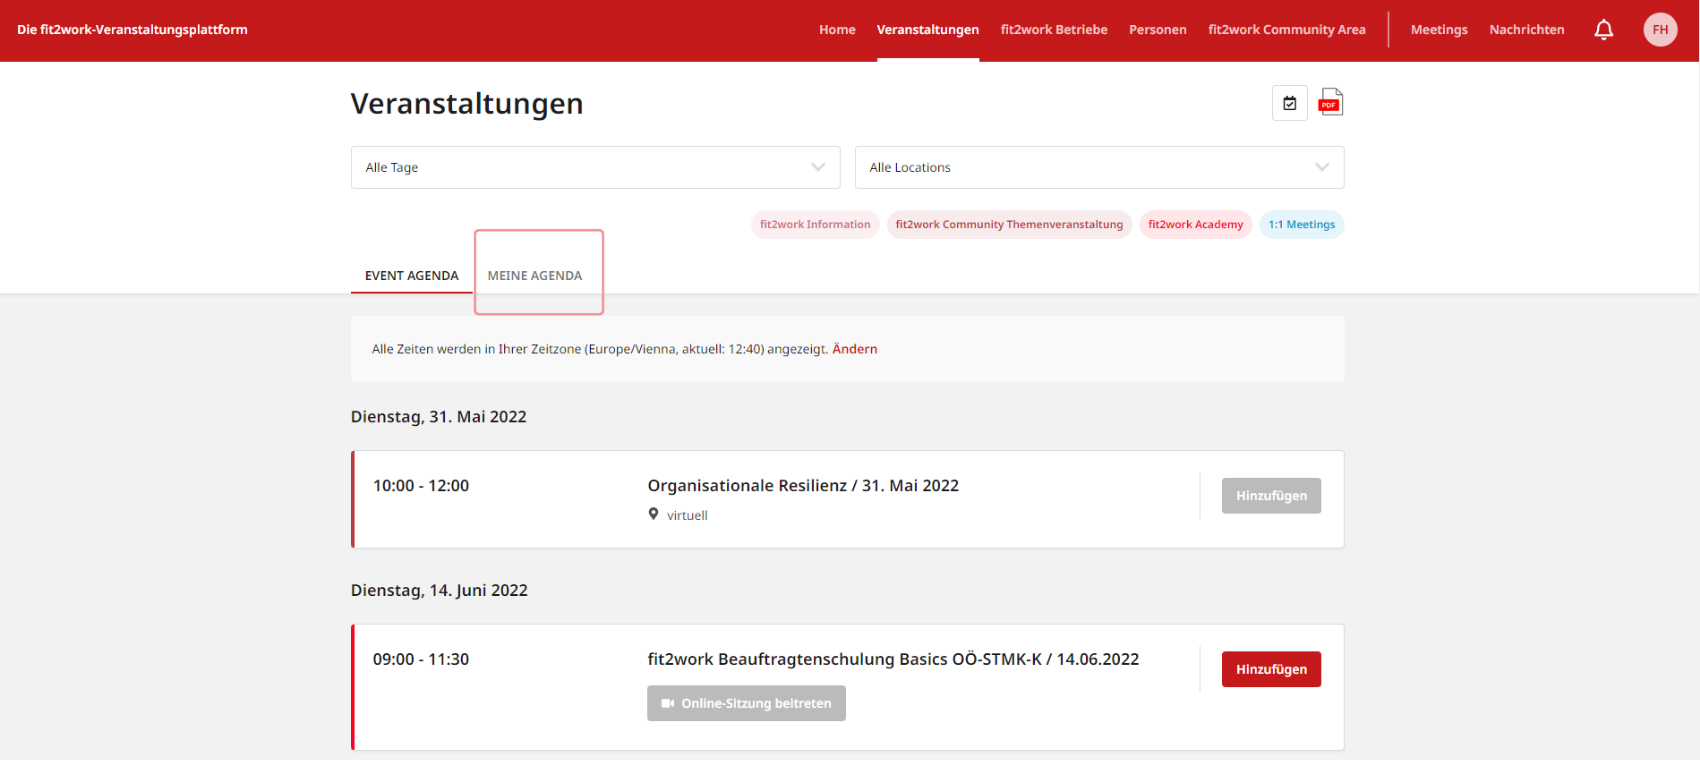The width and height of the screenshot is (1700, 760).
Task: Click the virtuell location label
Action: click(687, 516)
